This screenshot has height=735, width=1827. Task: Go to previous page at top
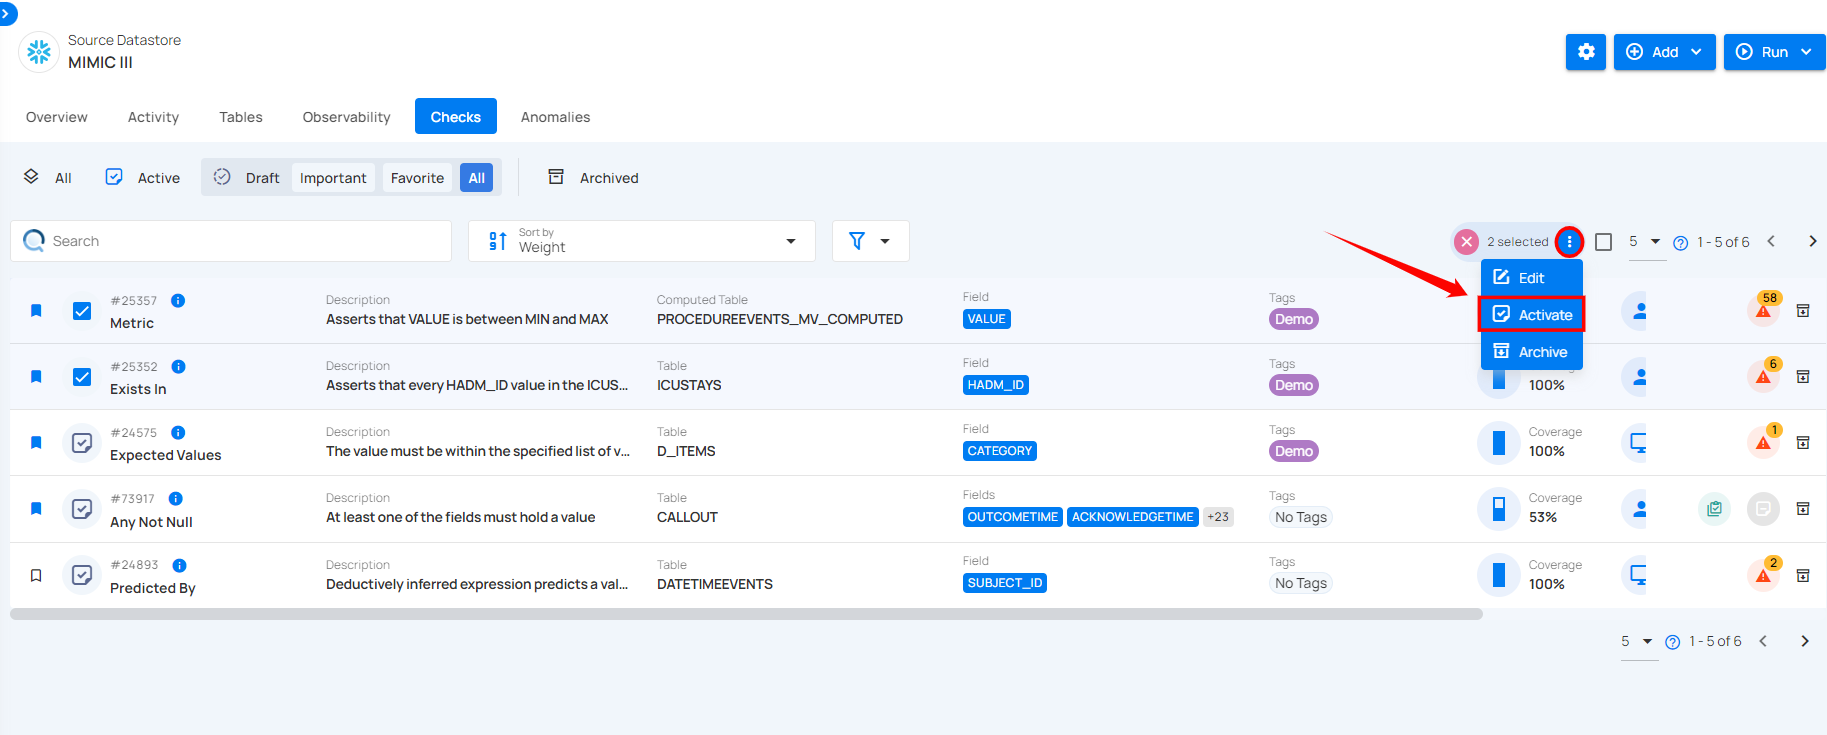click(x=1771, y=241)
